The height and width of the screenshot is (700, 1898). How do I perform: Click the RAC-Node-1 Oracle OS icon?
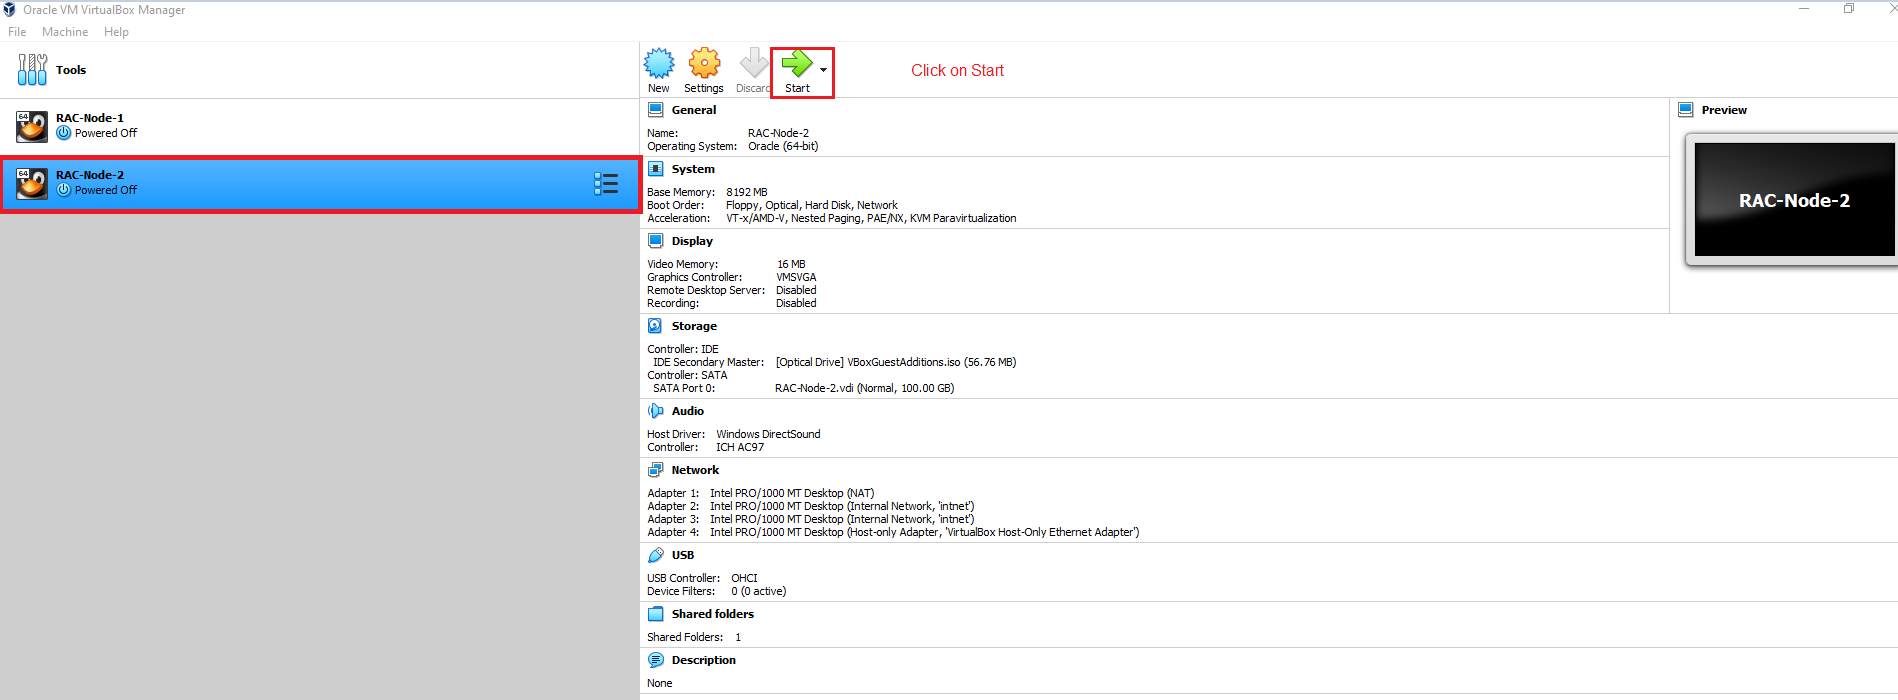tap(32, 126)
